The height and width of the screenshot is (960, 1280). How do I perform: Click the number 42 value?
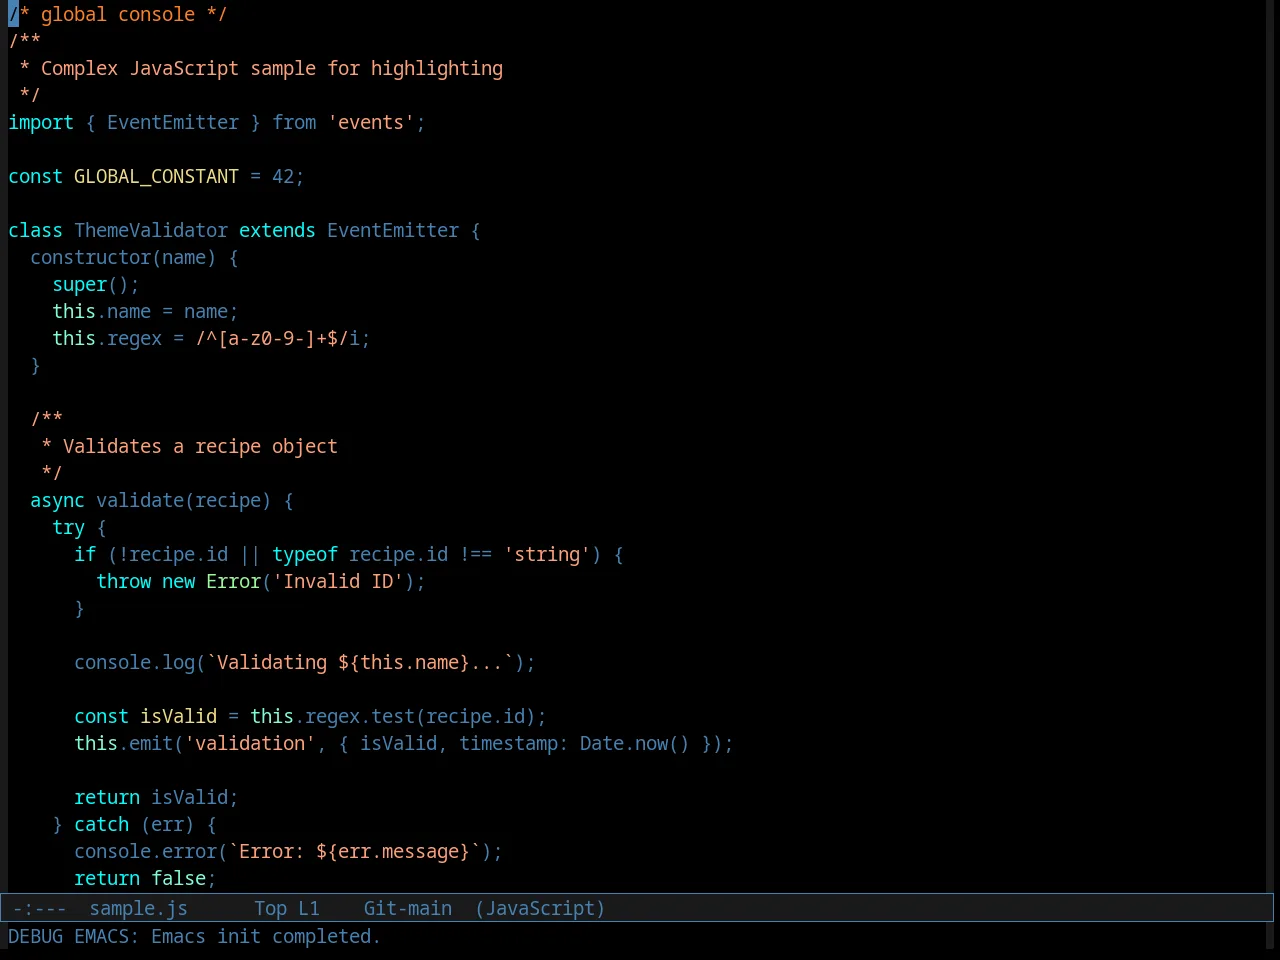(x=283, y=176)
